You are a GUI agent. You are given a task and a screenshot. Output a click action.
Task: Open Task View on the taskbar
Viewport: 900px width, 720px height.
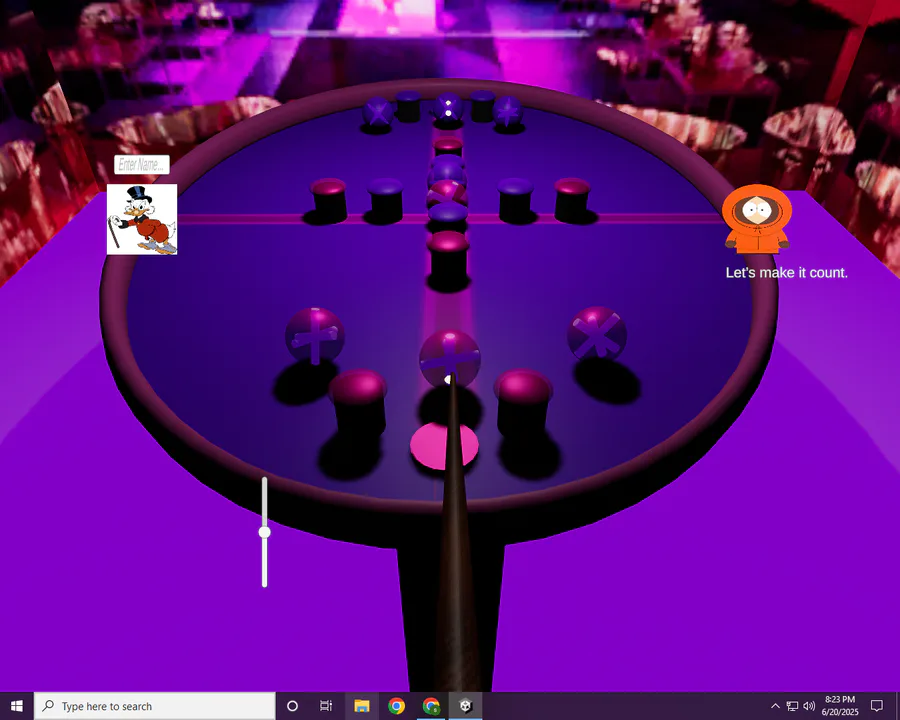(x=326, y=706)
